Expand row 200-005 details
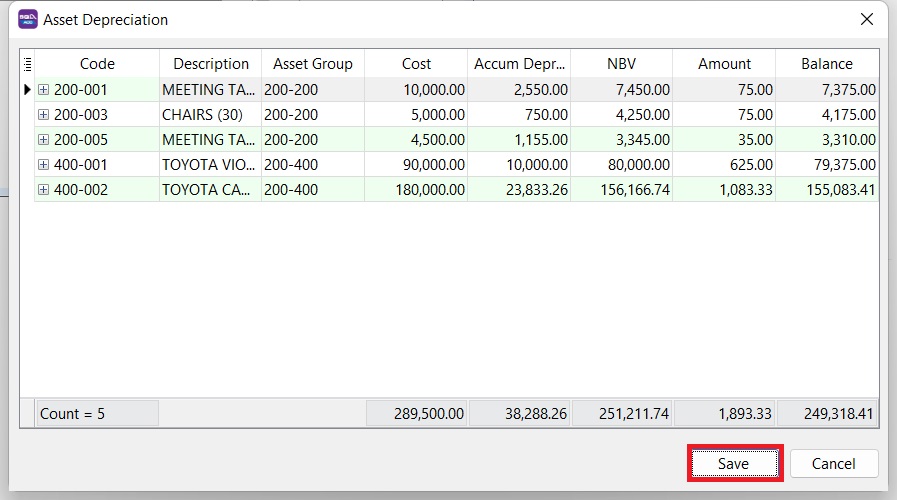The image size is (897, 500). (43, 140)
